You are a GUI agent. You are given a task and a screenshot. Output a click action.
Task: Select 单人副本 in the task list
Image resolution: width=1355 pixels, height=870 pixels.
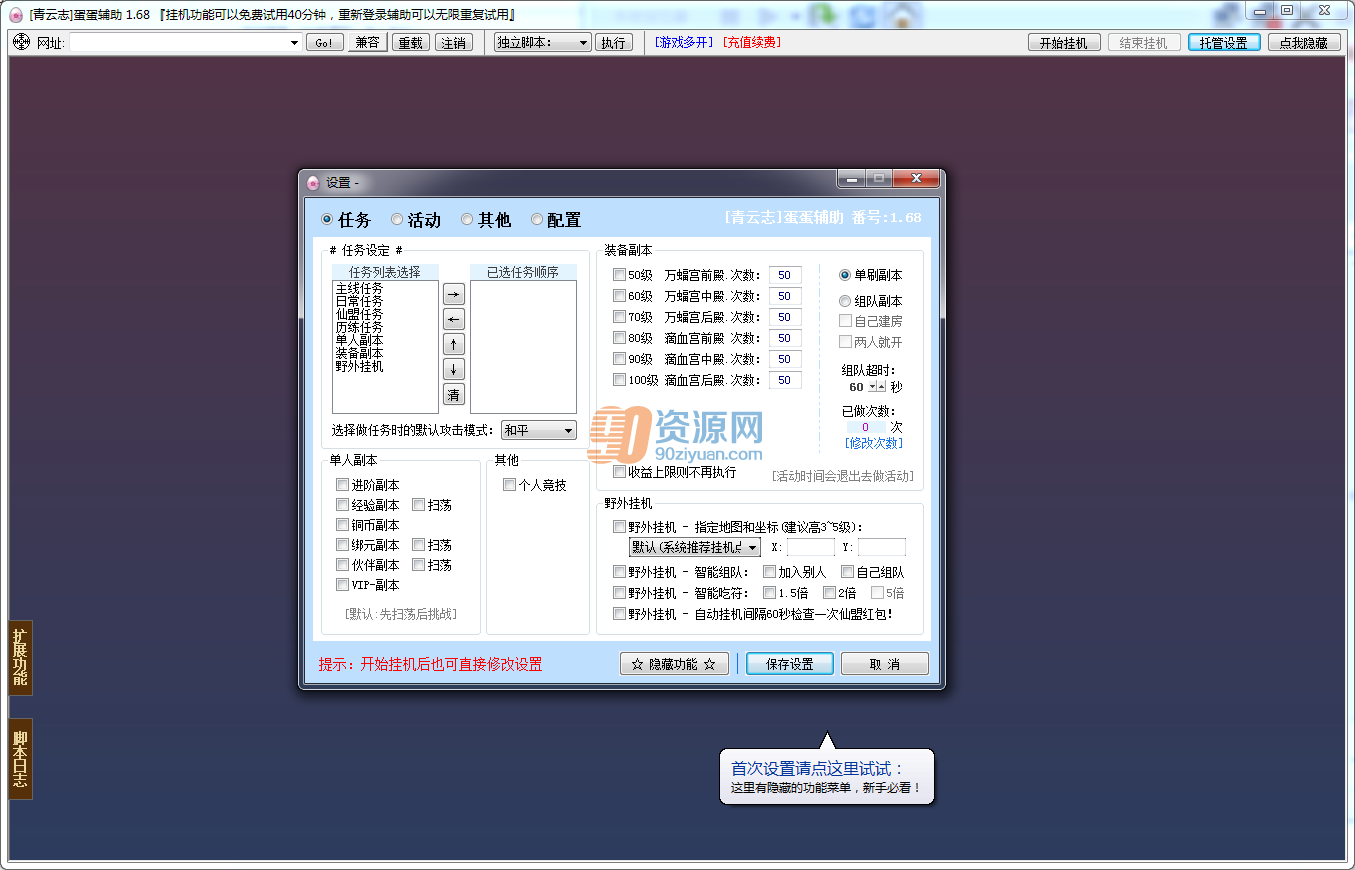coord(359,340)
